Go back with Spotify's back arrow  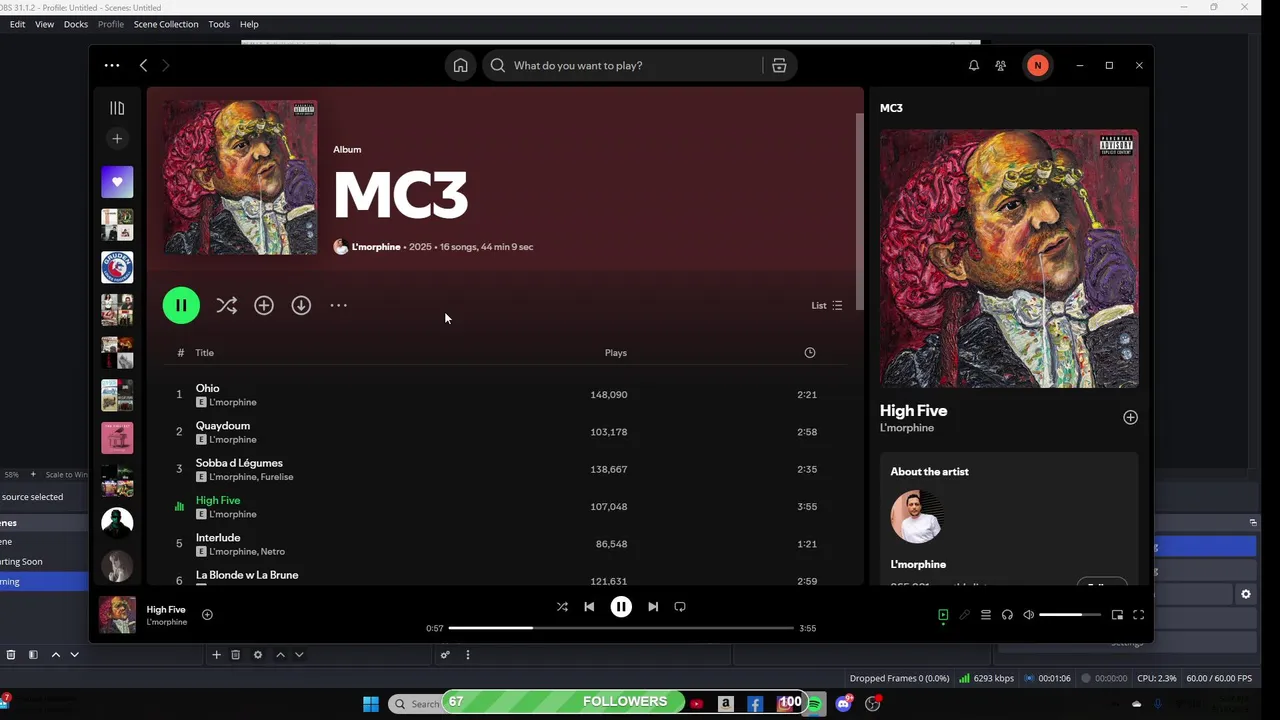(x=143, y=65)
